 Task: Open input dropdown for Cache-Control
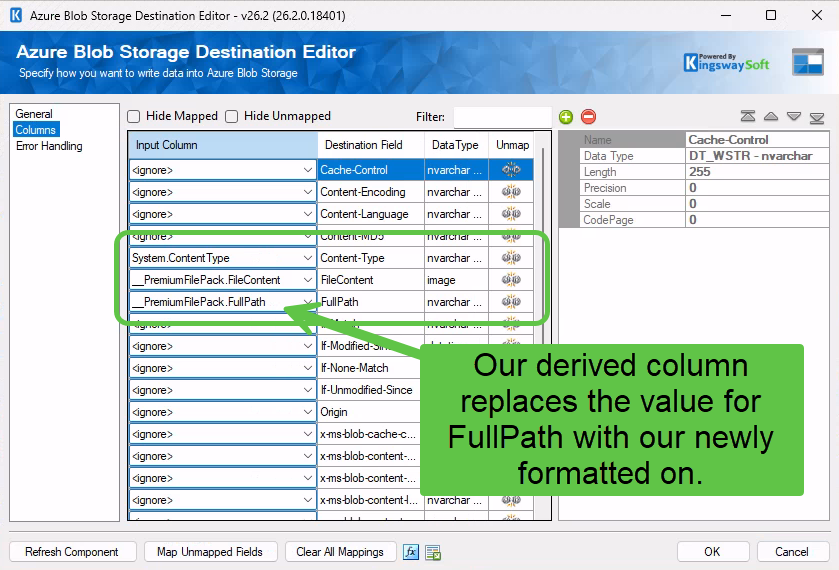[308, 170]
